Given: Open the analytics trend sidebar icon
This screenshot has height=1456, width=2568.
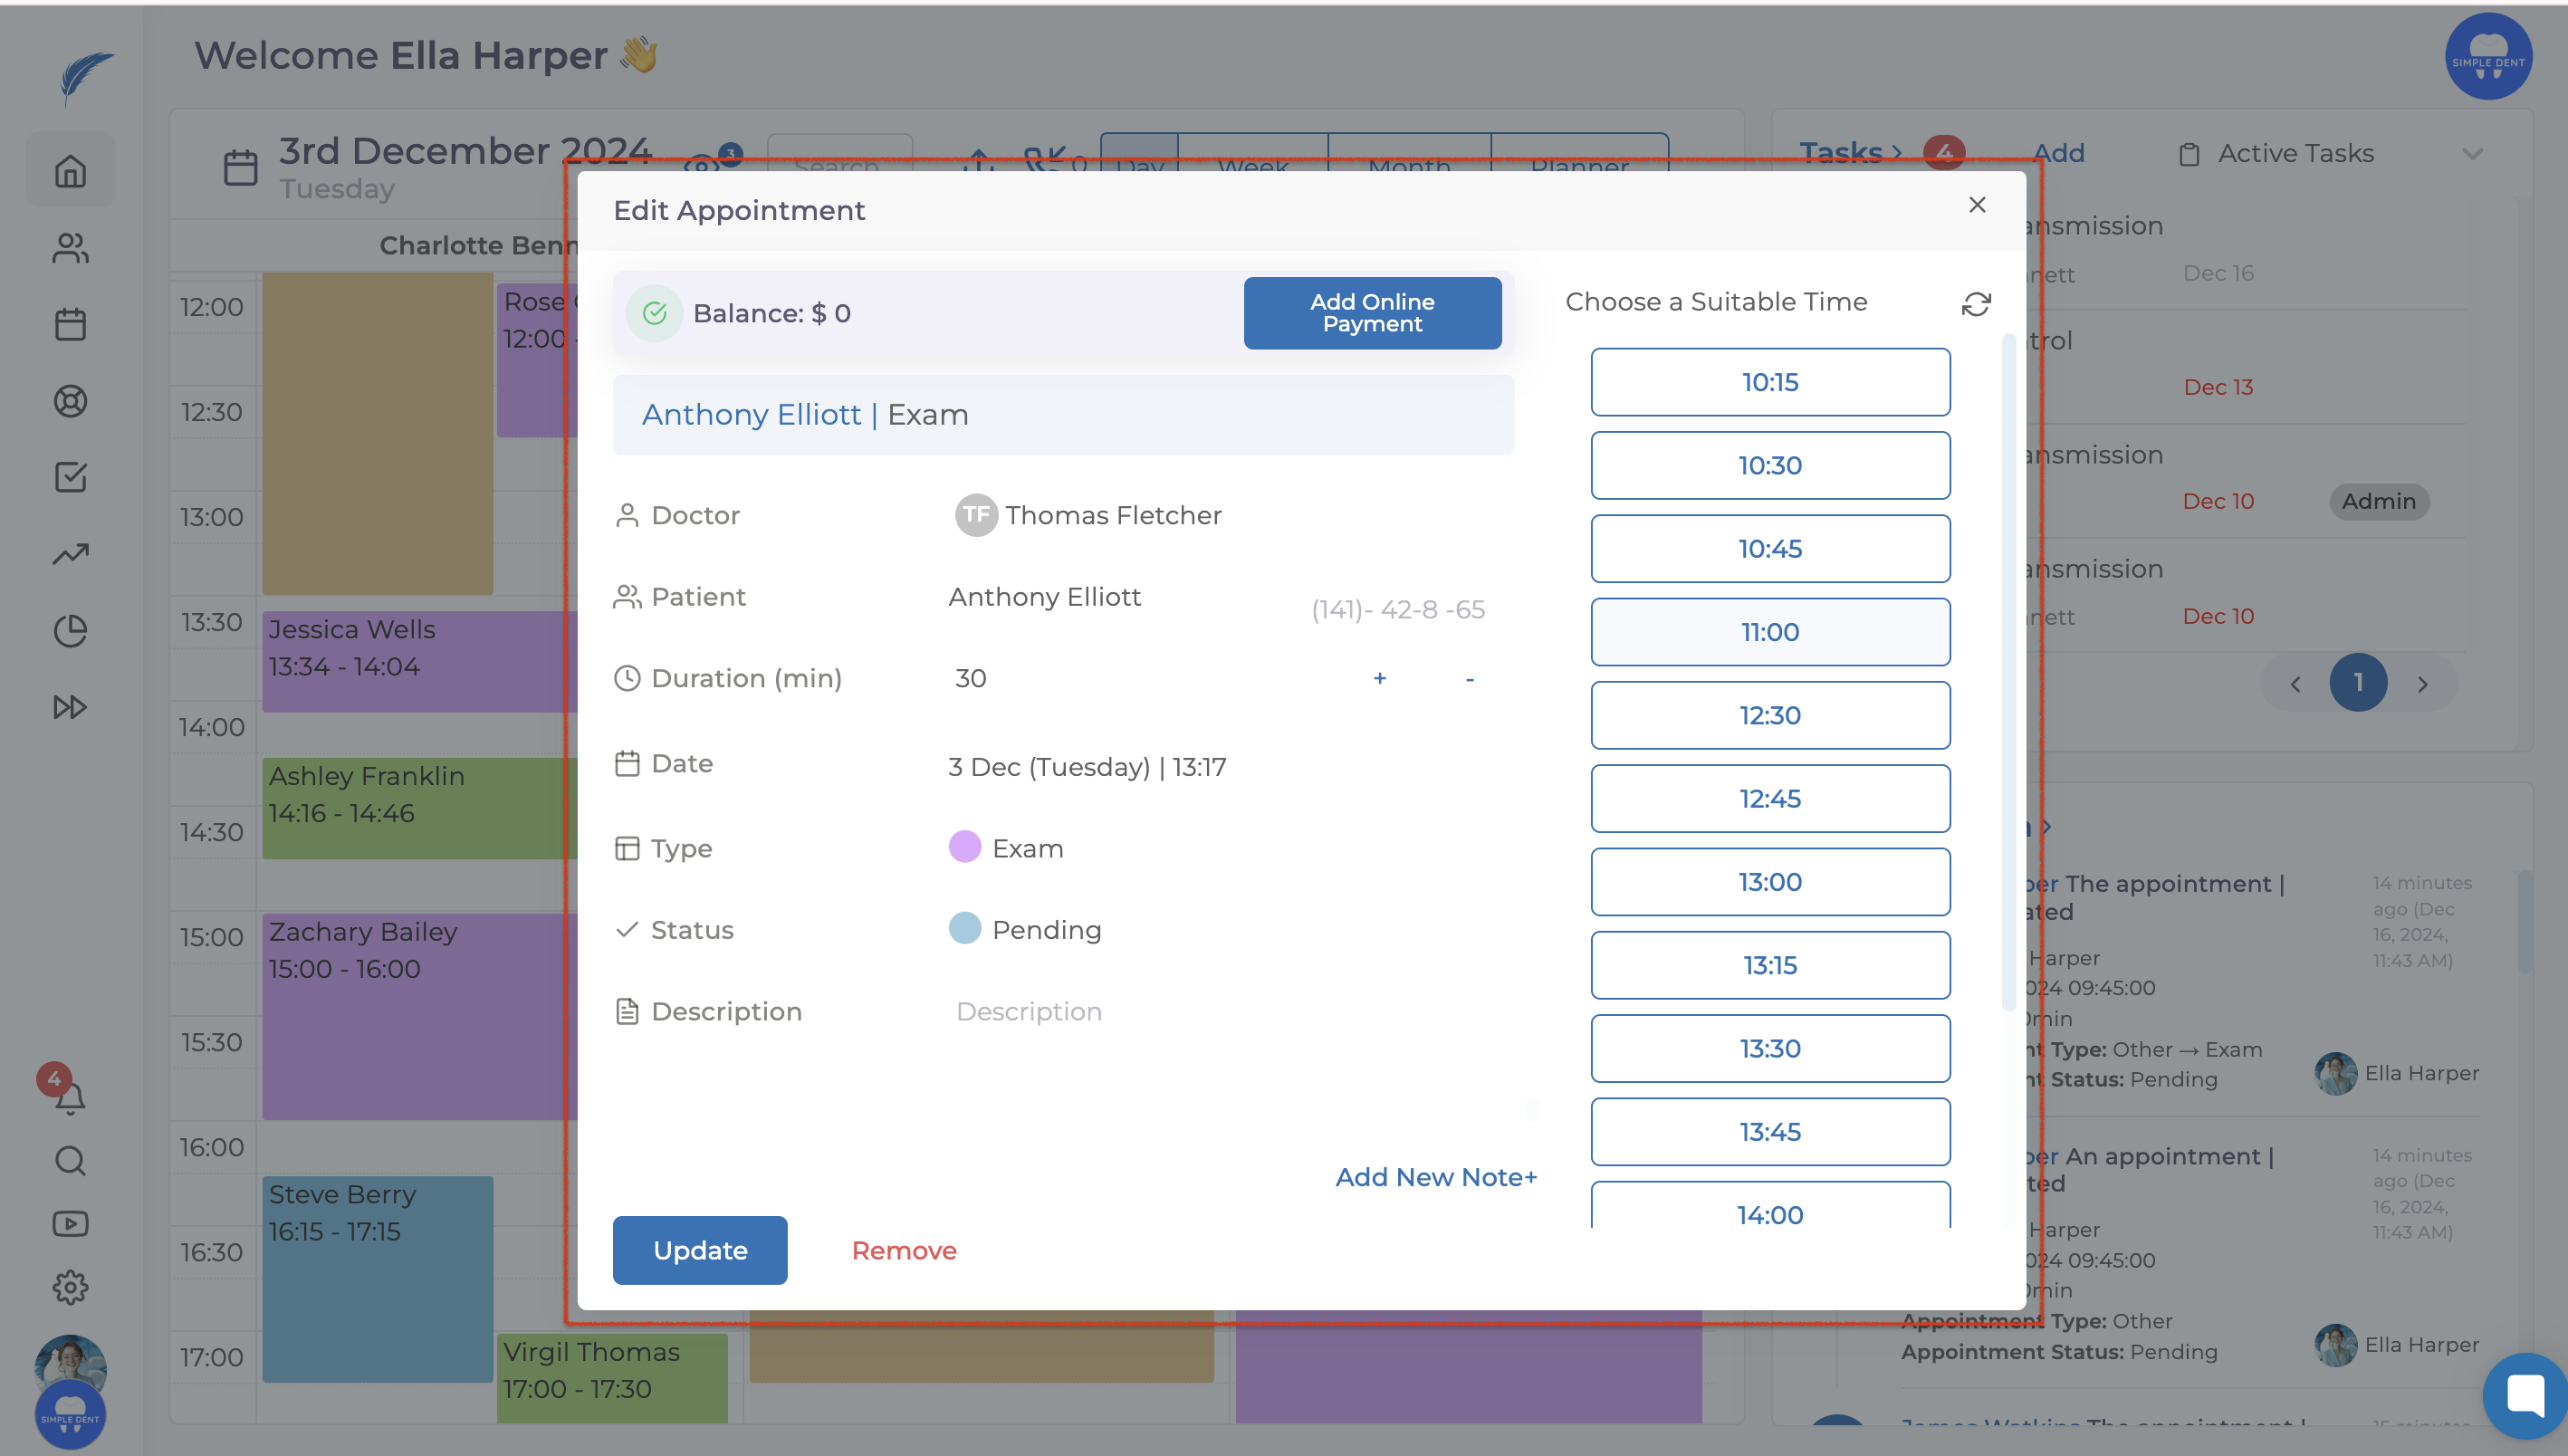Looking at the screenshot, I should pos(70,554).
